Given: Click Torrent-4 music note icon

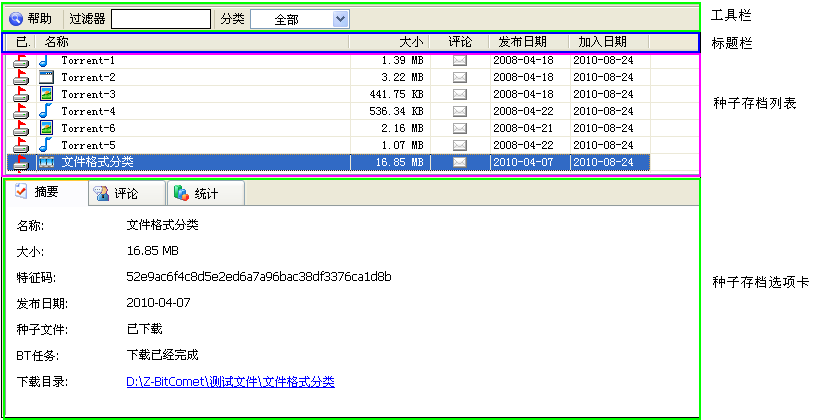Looking at the screenshot, I should [x=46, y=111].
